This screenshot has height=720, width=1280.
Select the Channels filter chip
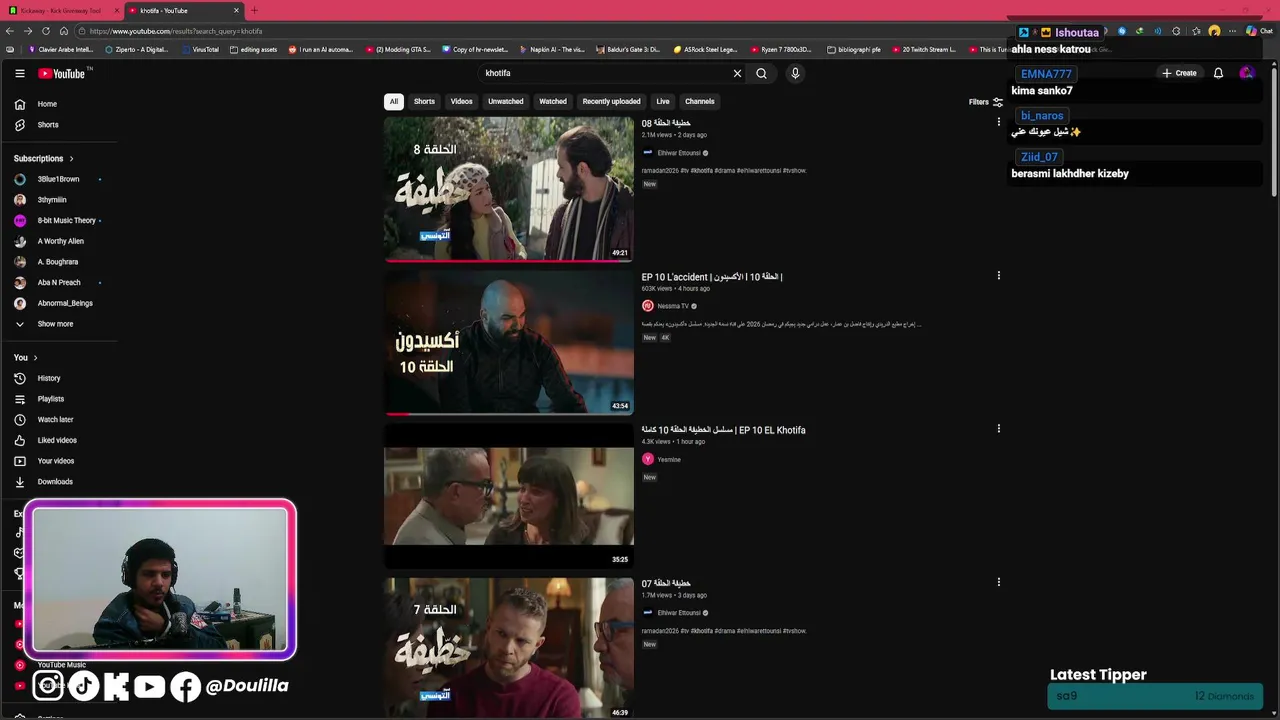point(699,101)
